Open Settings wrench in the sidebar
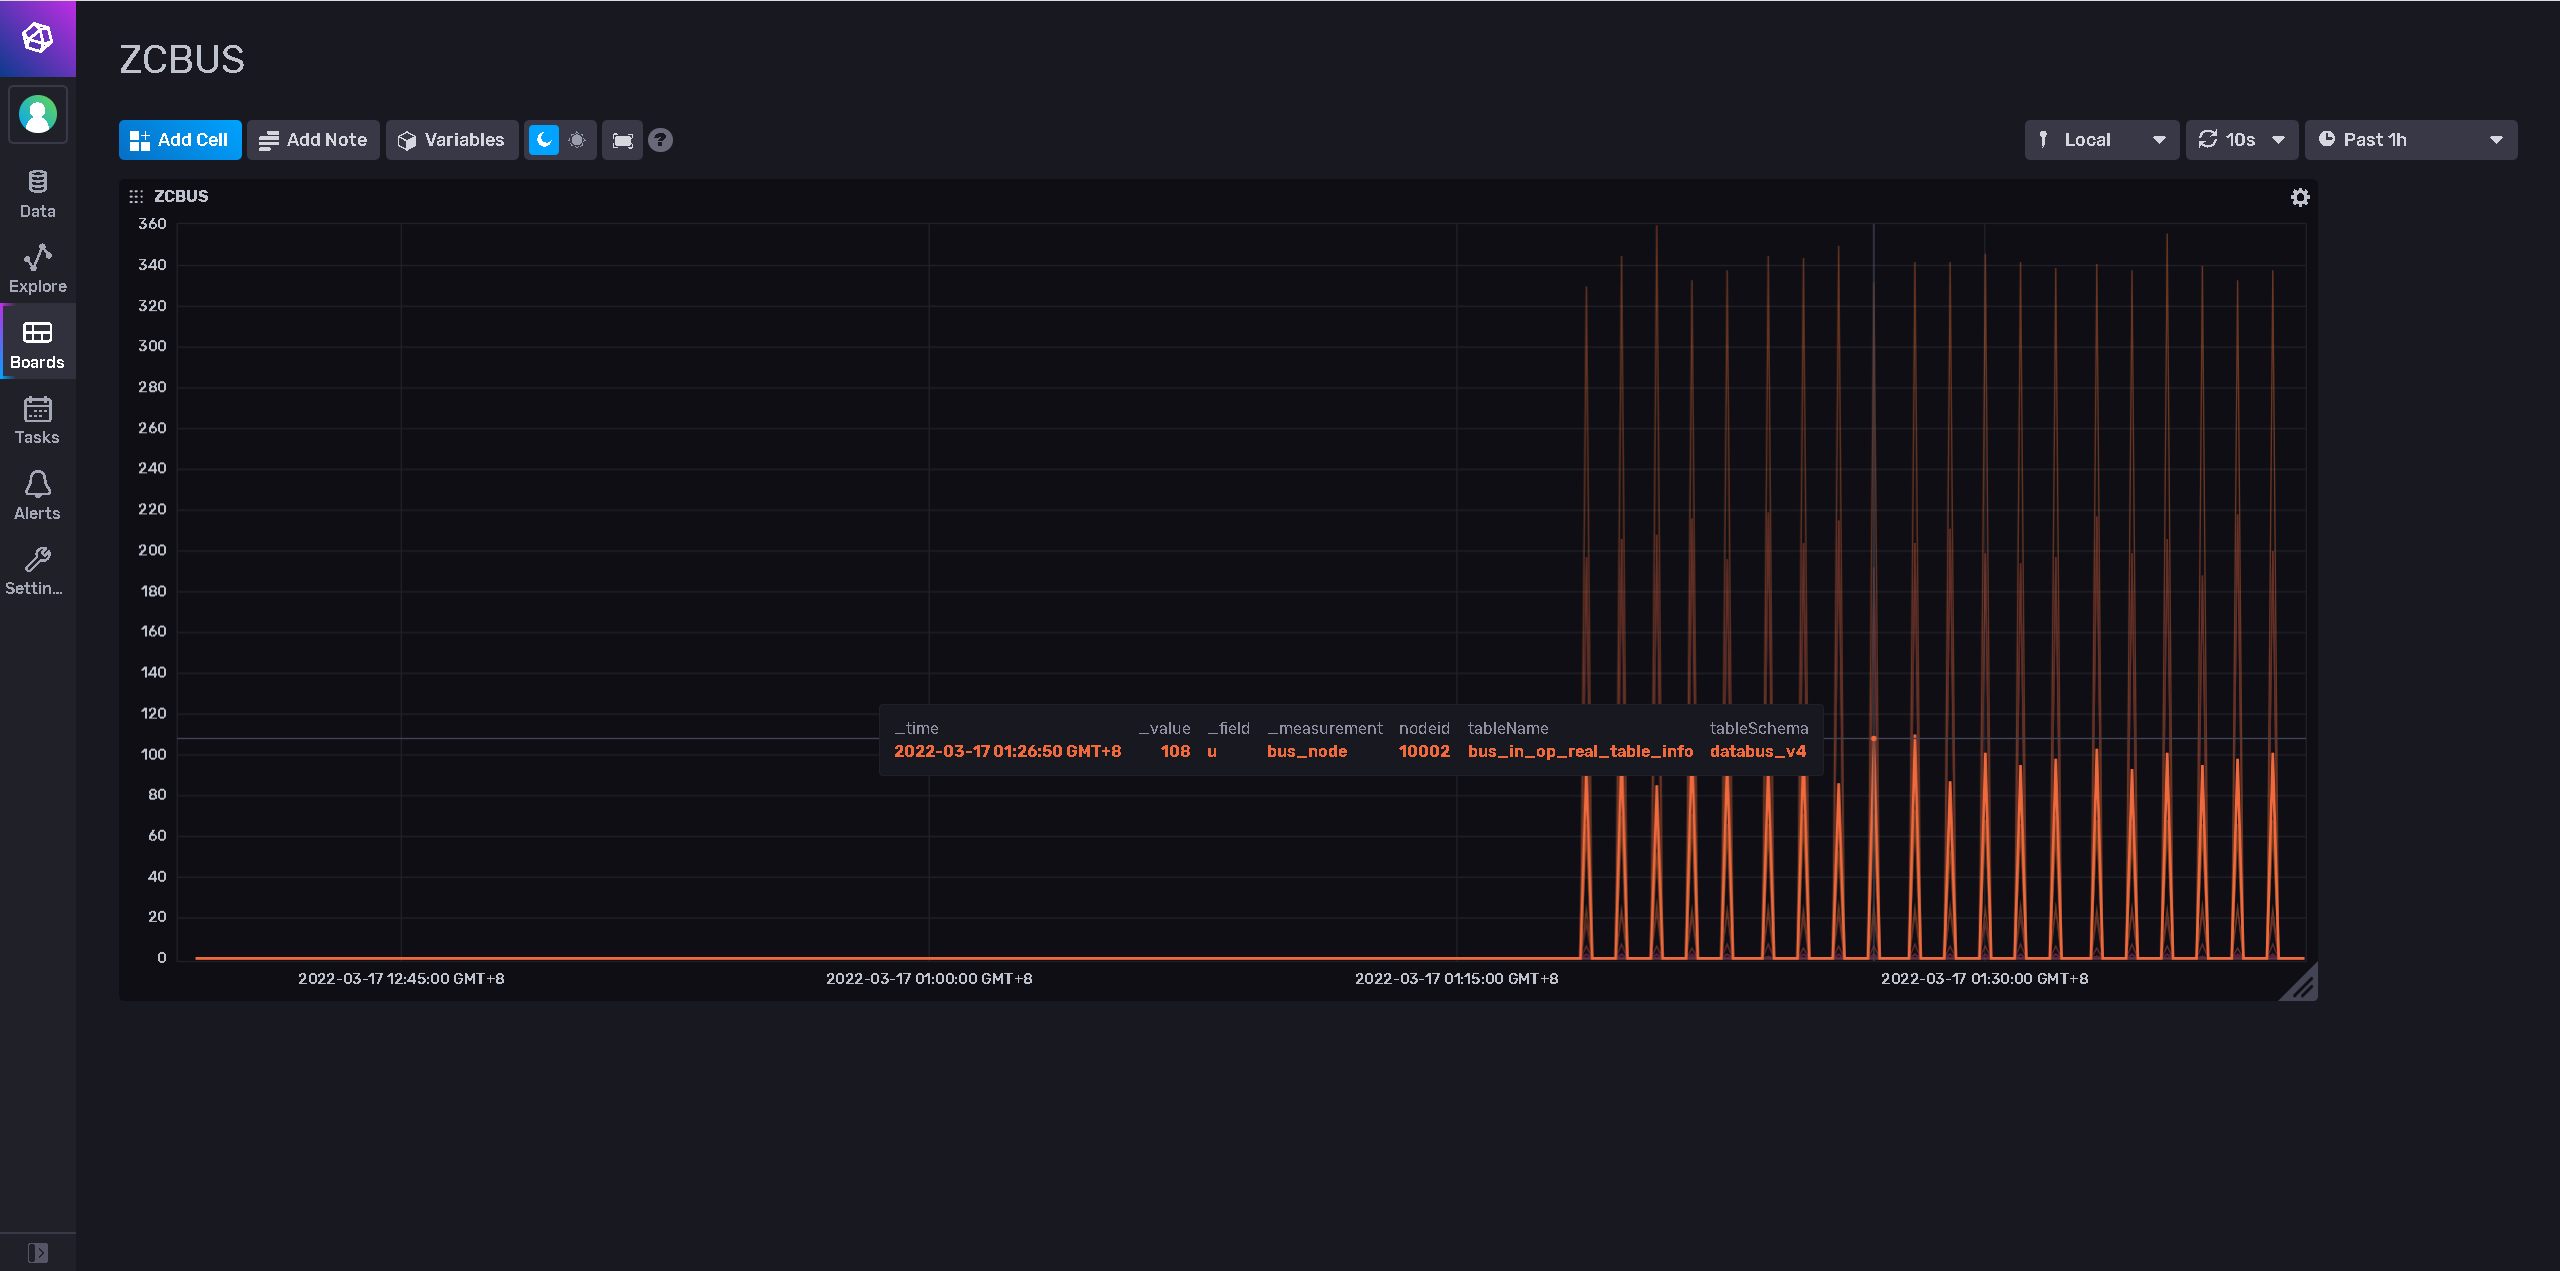The width and height of the screenshot is (2560, 1271). point(38,571)
